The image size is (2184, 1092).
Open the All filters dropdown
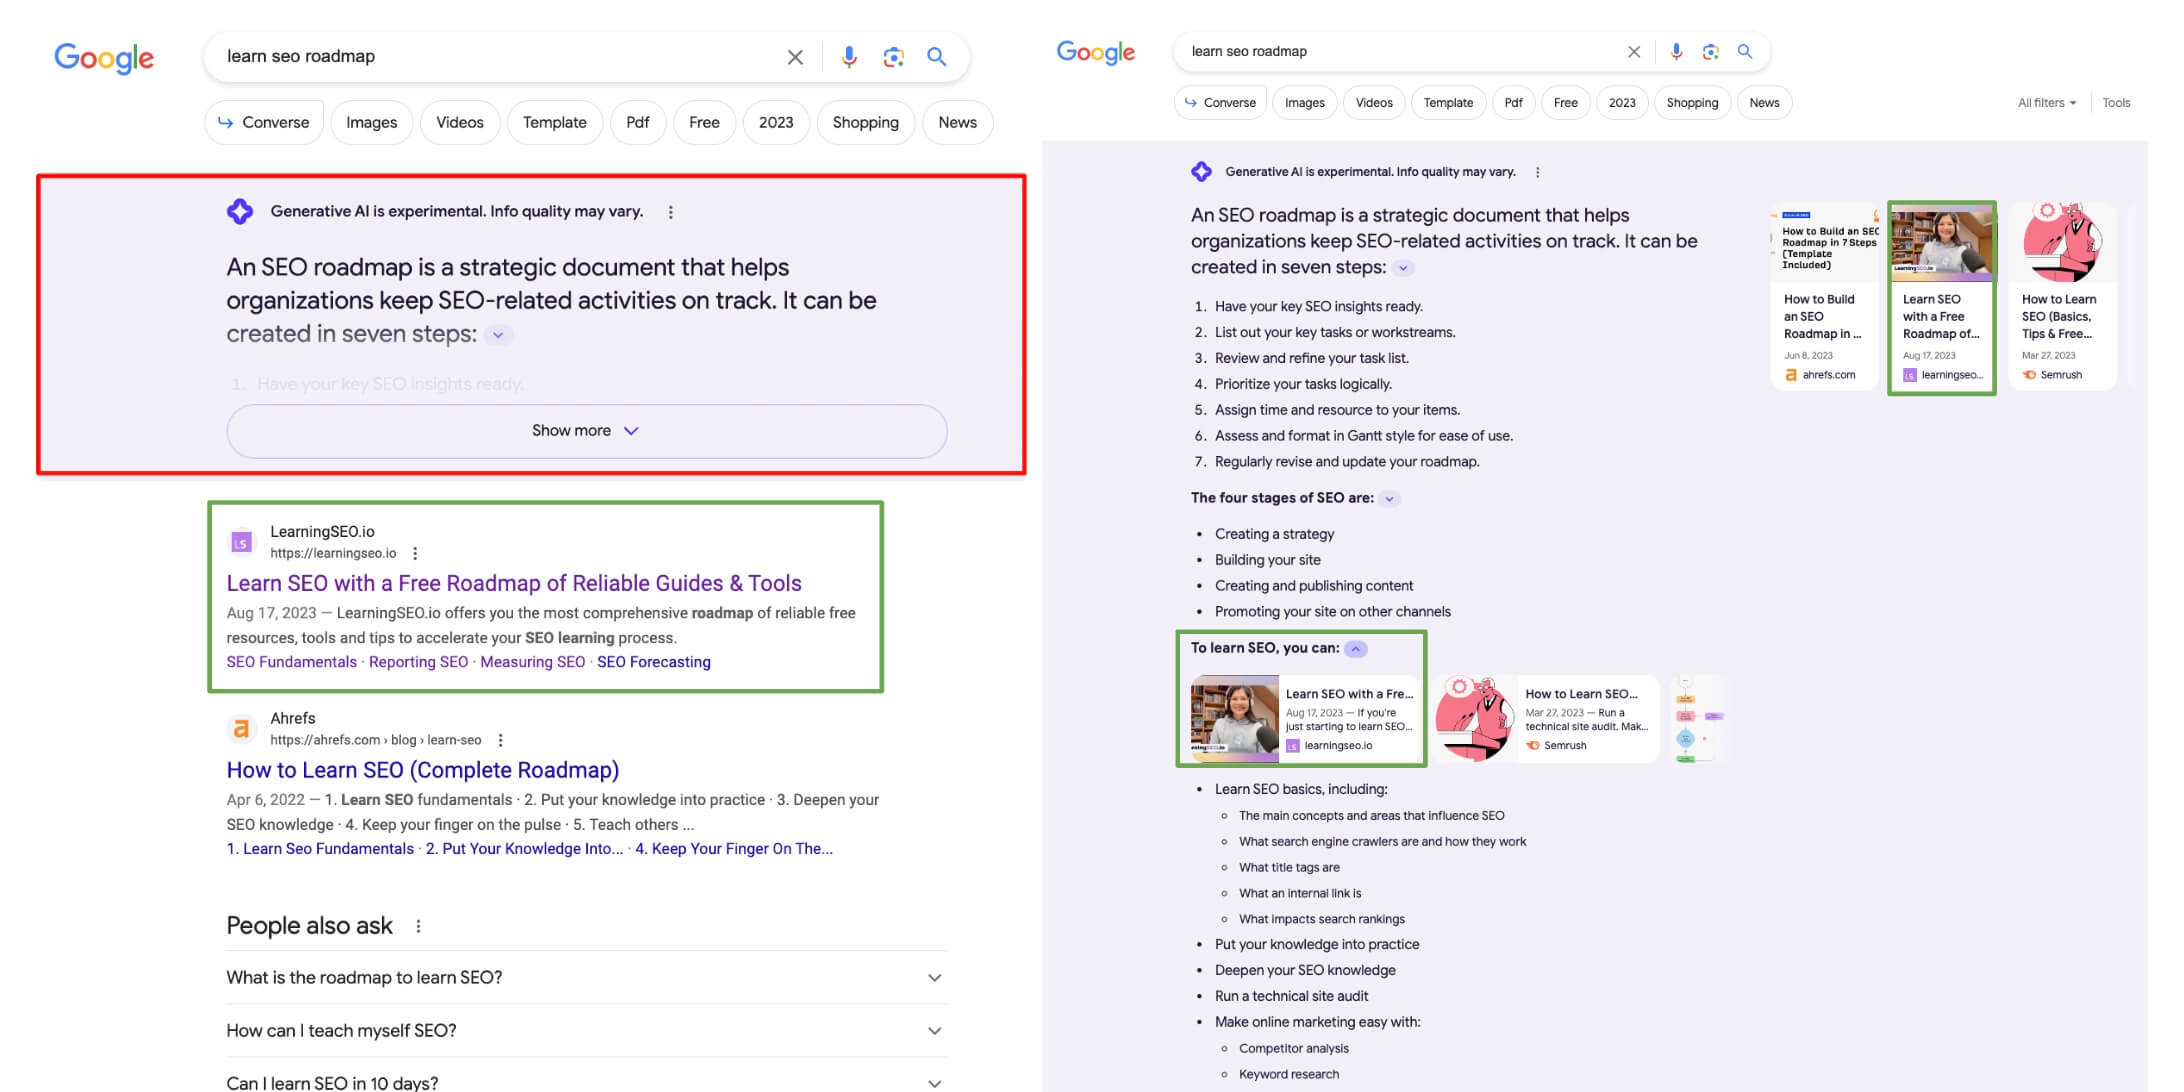click(2047, 103)
